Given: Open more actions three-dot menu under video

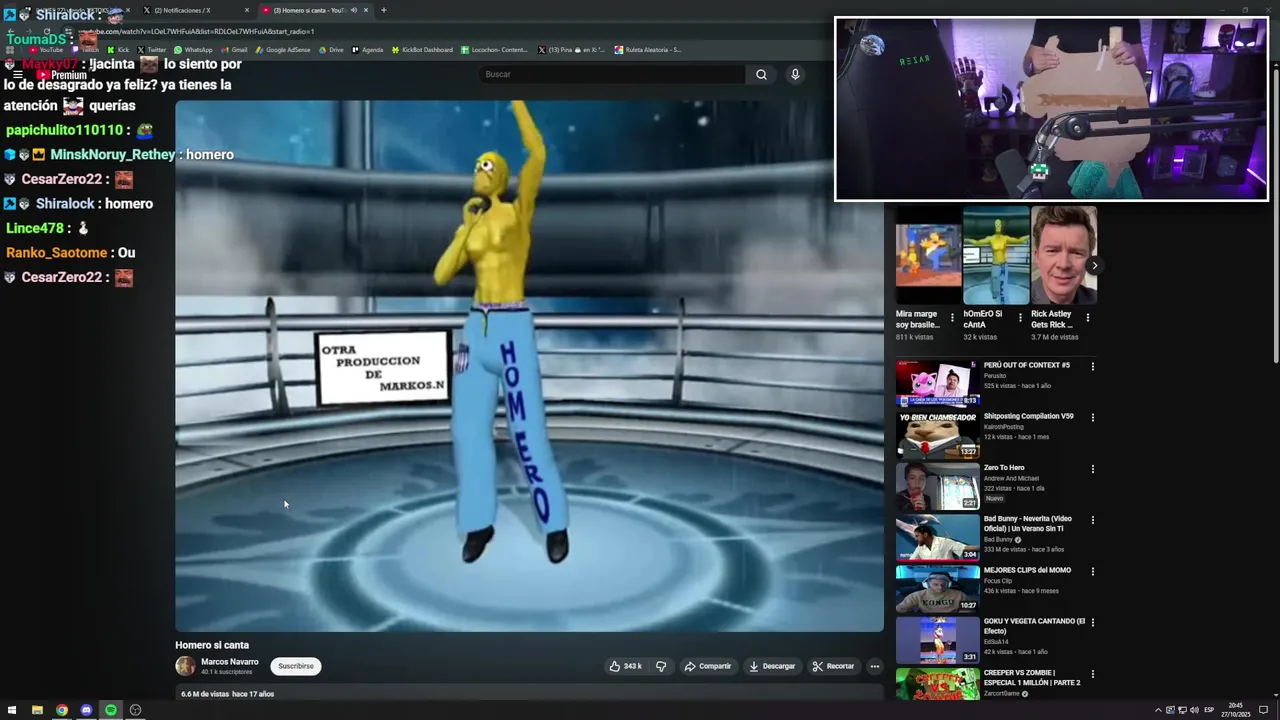Looking at the screenshot, I should (874, 666).
